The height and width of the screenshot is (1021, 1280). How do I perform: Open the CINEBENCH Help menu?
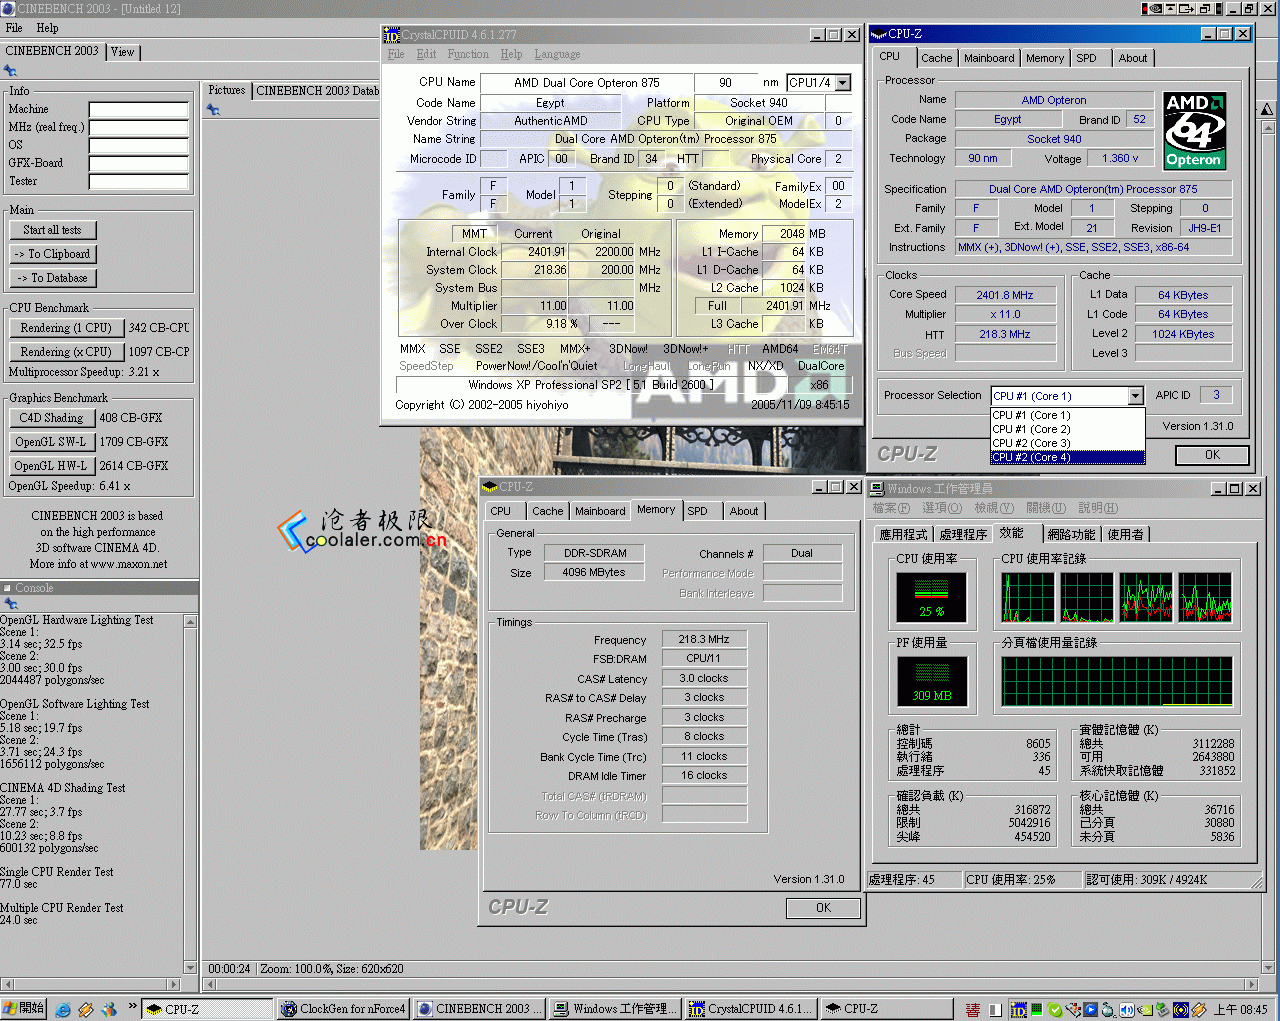coord(47,28)
